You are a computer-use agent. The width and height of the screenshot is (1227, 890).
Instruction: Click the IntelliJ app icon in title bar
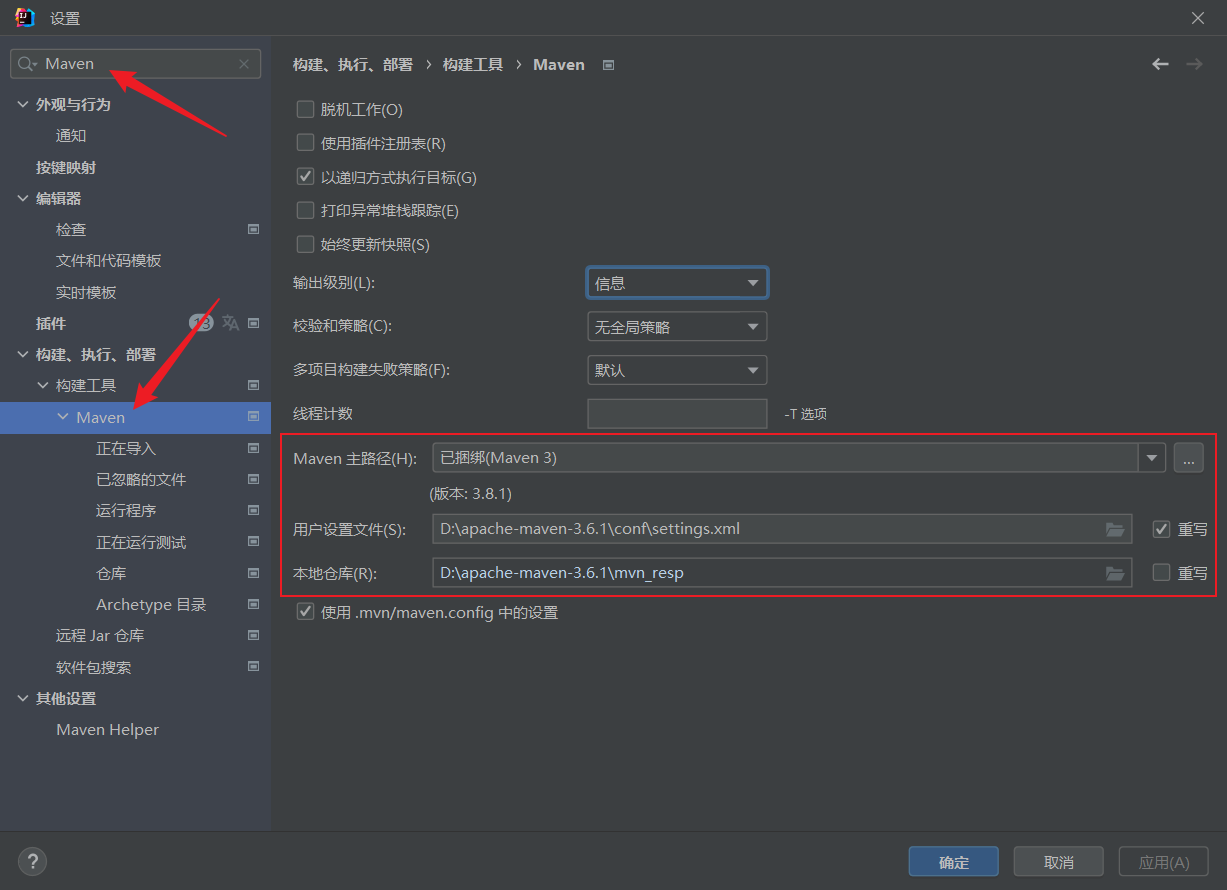click(x=25, y=17)
